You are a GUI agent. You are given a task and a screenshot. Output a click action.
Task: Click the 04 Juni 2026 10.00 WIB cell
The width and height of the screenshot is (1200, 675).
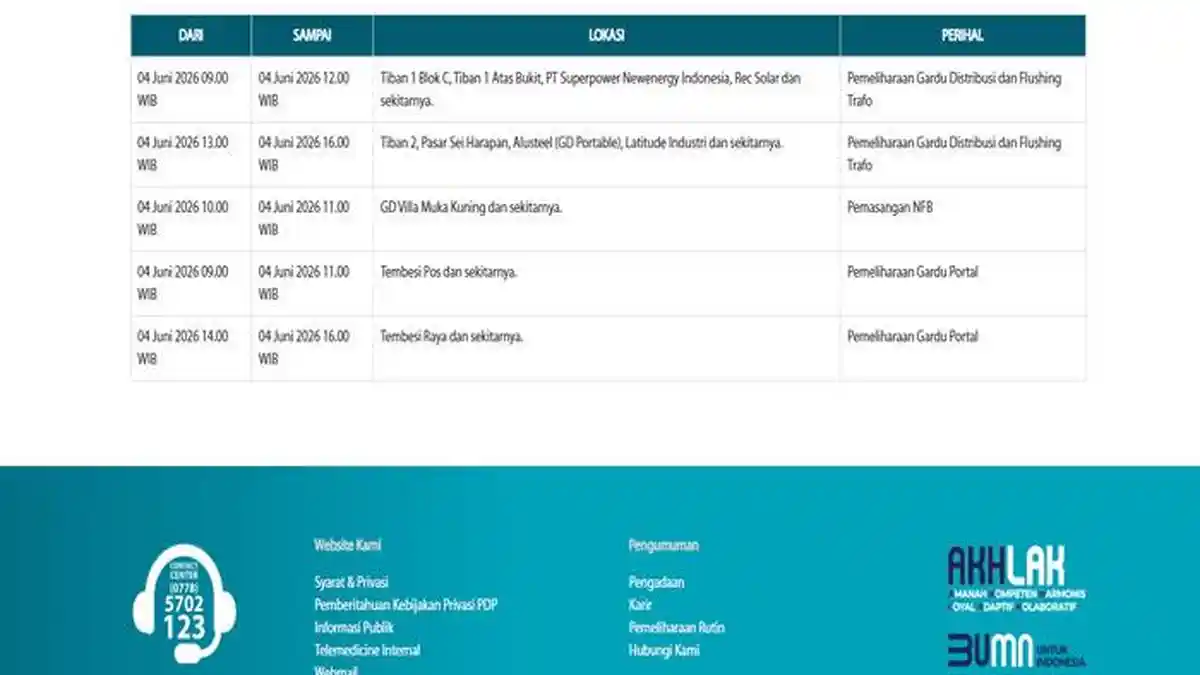191,219
